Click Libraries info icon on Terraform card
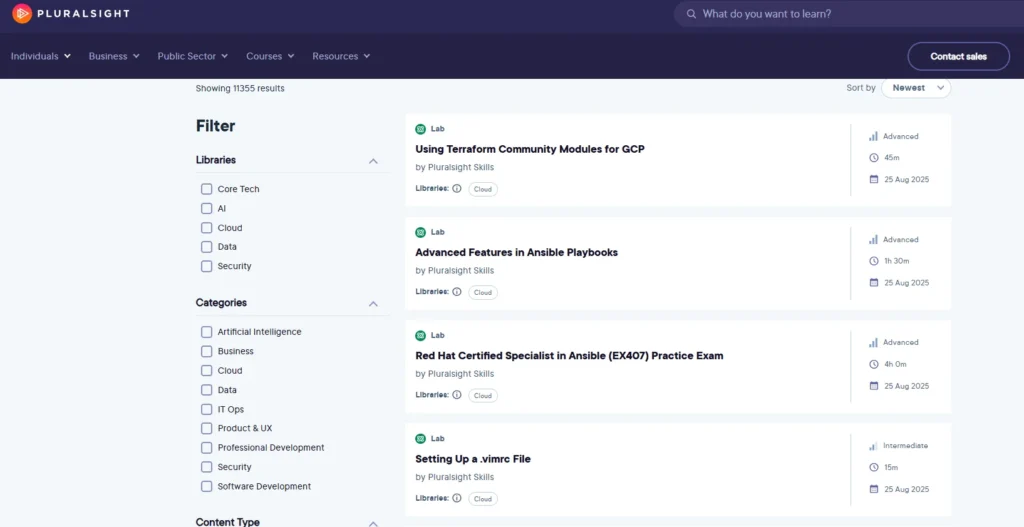 [456, 188]
